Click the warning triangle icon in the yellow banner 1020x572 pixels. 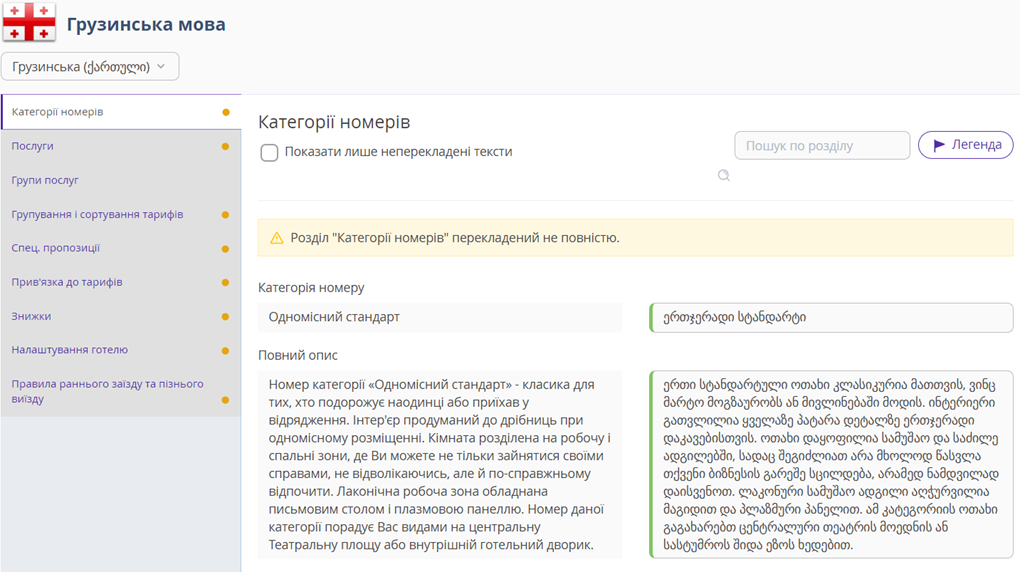[276, 238]
